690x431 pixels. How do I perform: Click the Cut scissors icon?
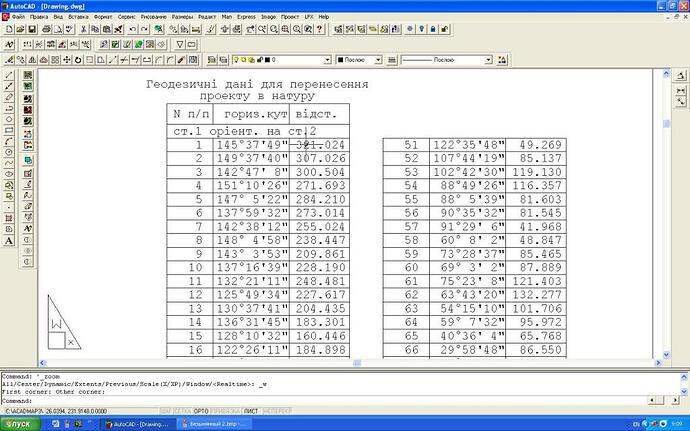pos(84,29)
